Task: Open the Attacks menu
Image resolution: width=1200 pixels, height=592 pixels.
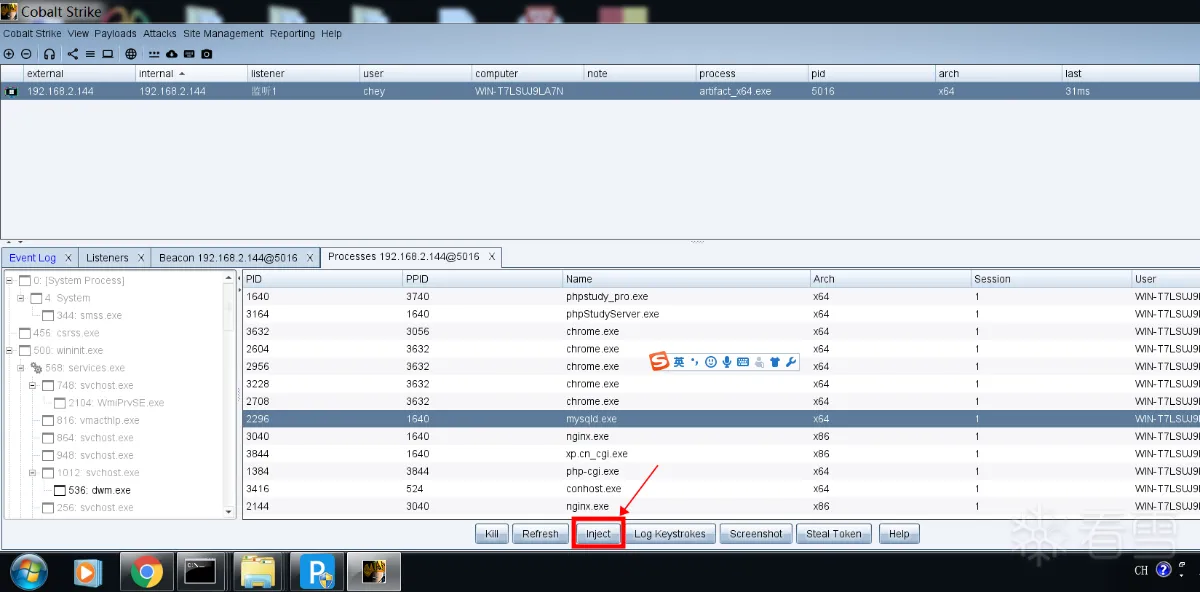Action: 160,33
